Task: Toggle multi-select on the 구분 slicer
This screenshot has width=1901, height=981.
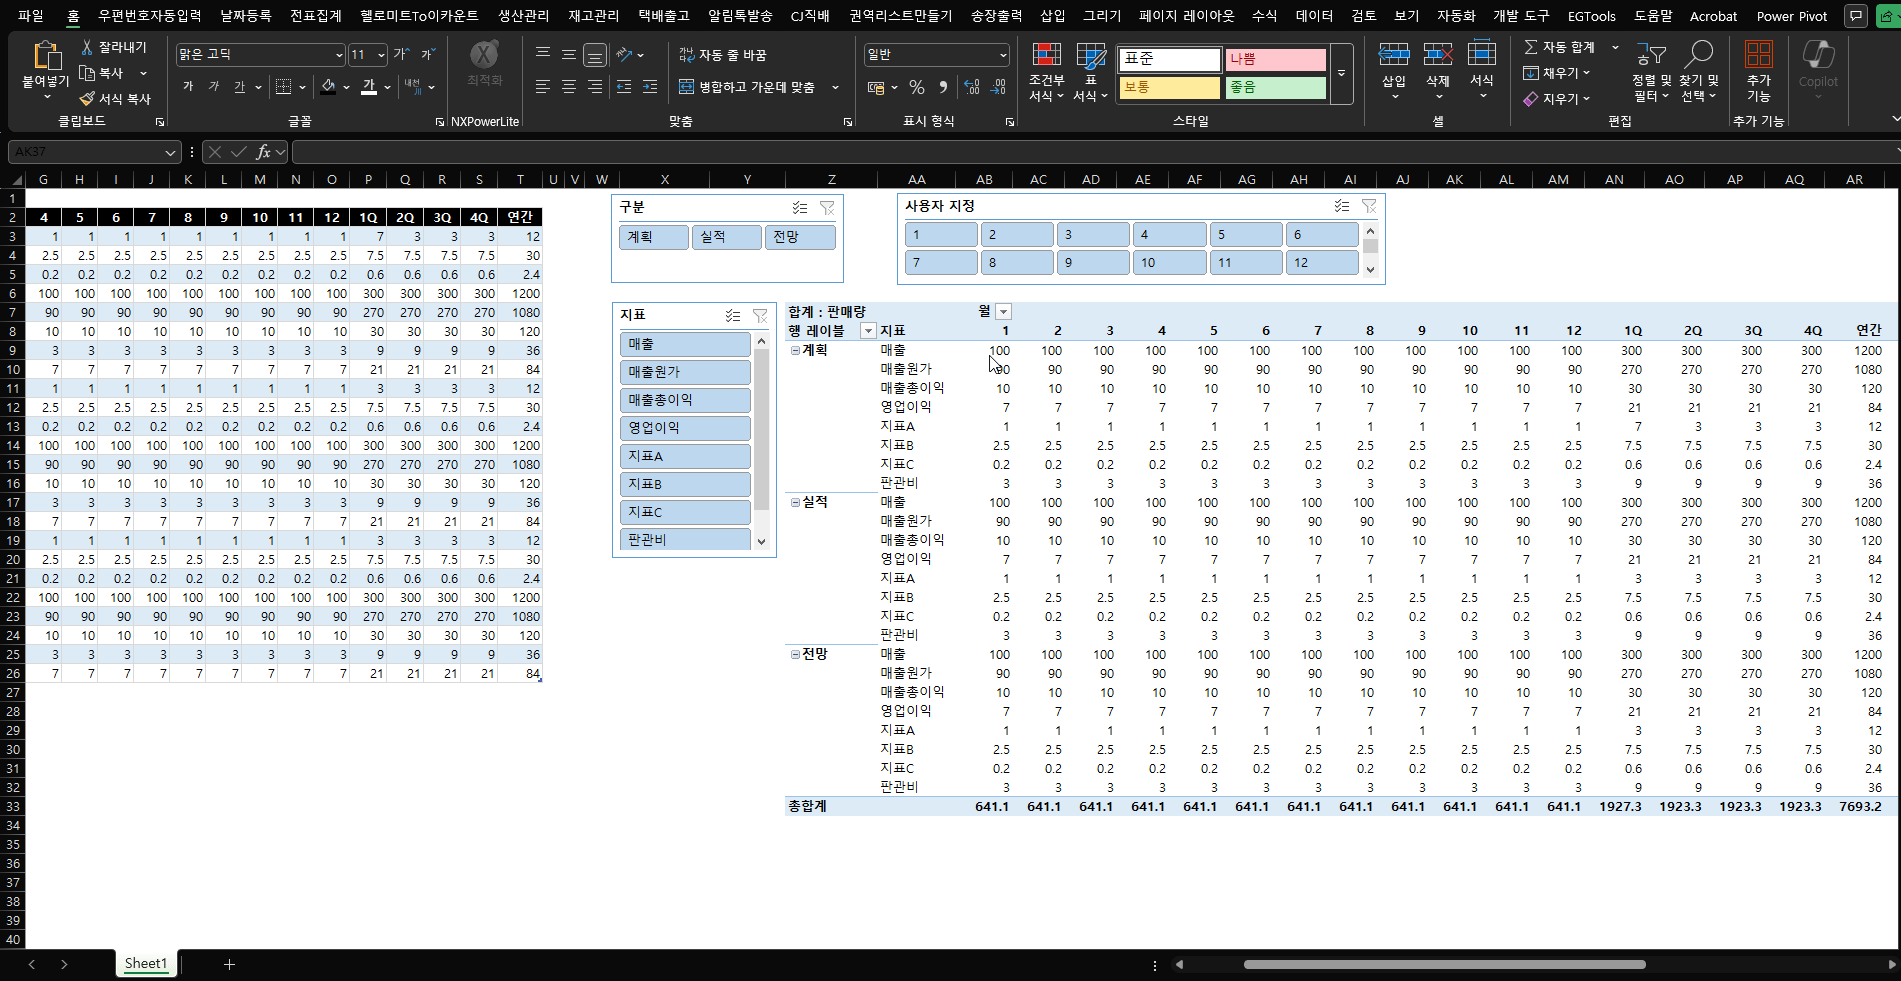Action: pyautogui.click(x=799, y=208)
